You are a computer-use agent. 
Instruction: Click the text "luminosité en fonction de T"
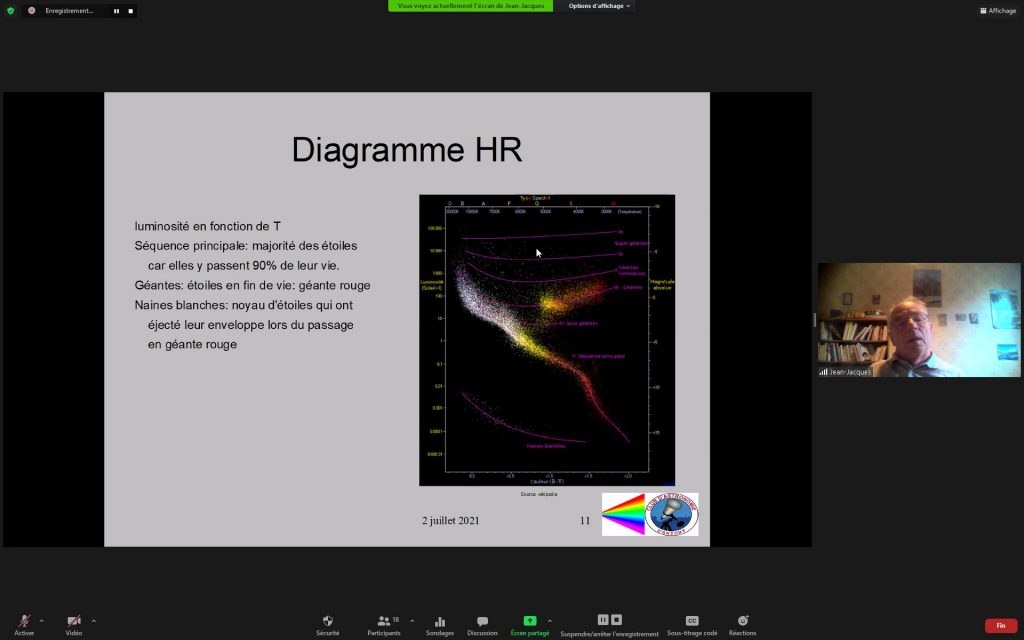pyautogui.click(x=208, y=226)
